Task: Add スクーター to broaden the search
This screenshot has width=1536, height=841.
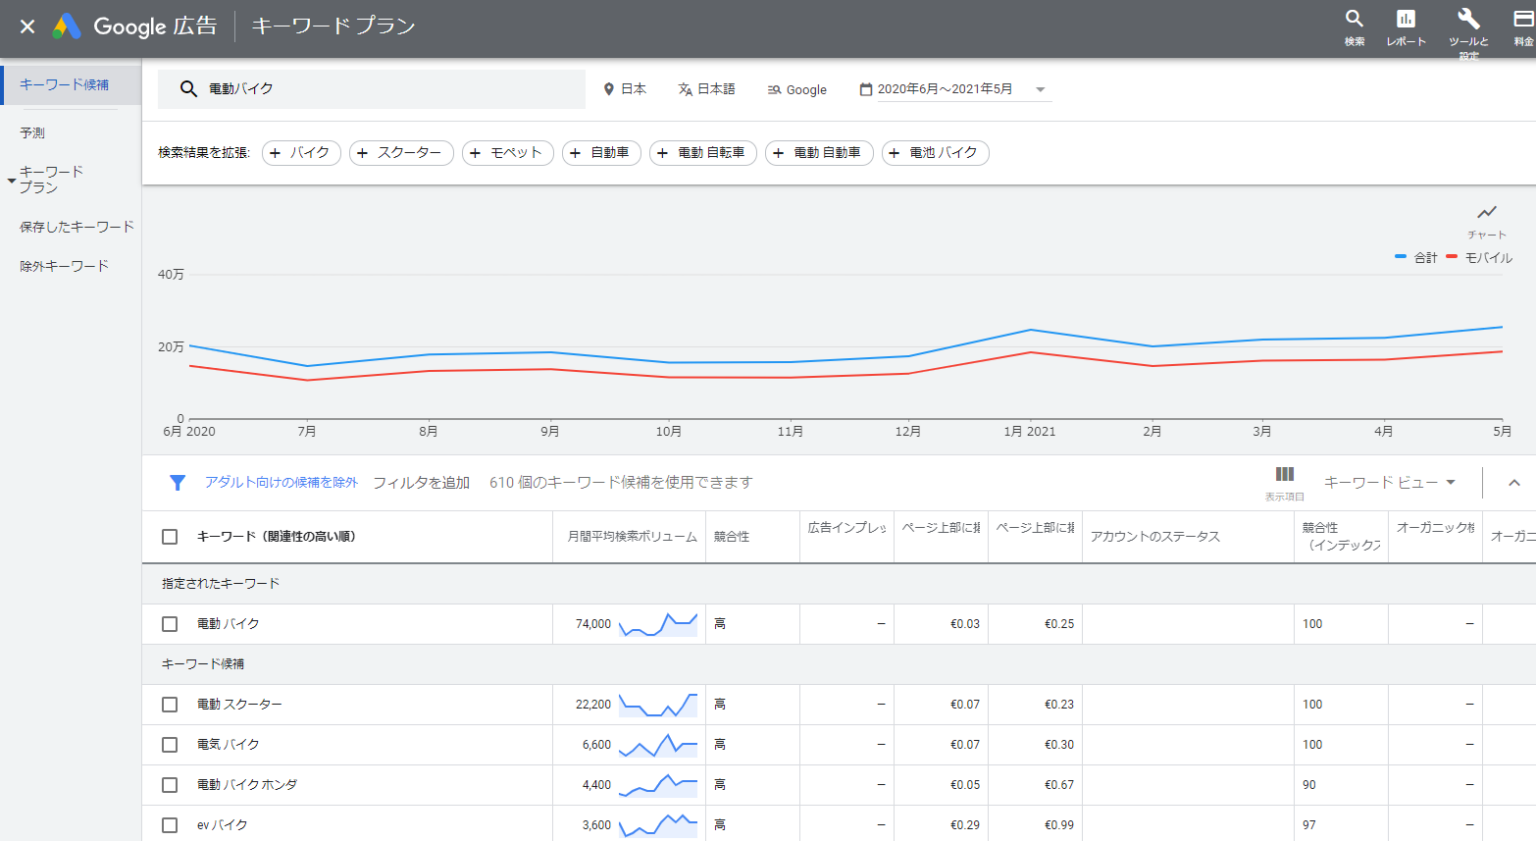Action: (401, 153)
